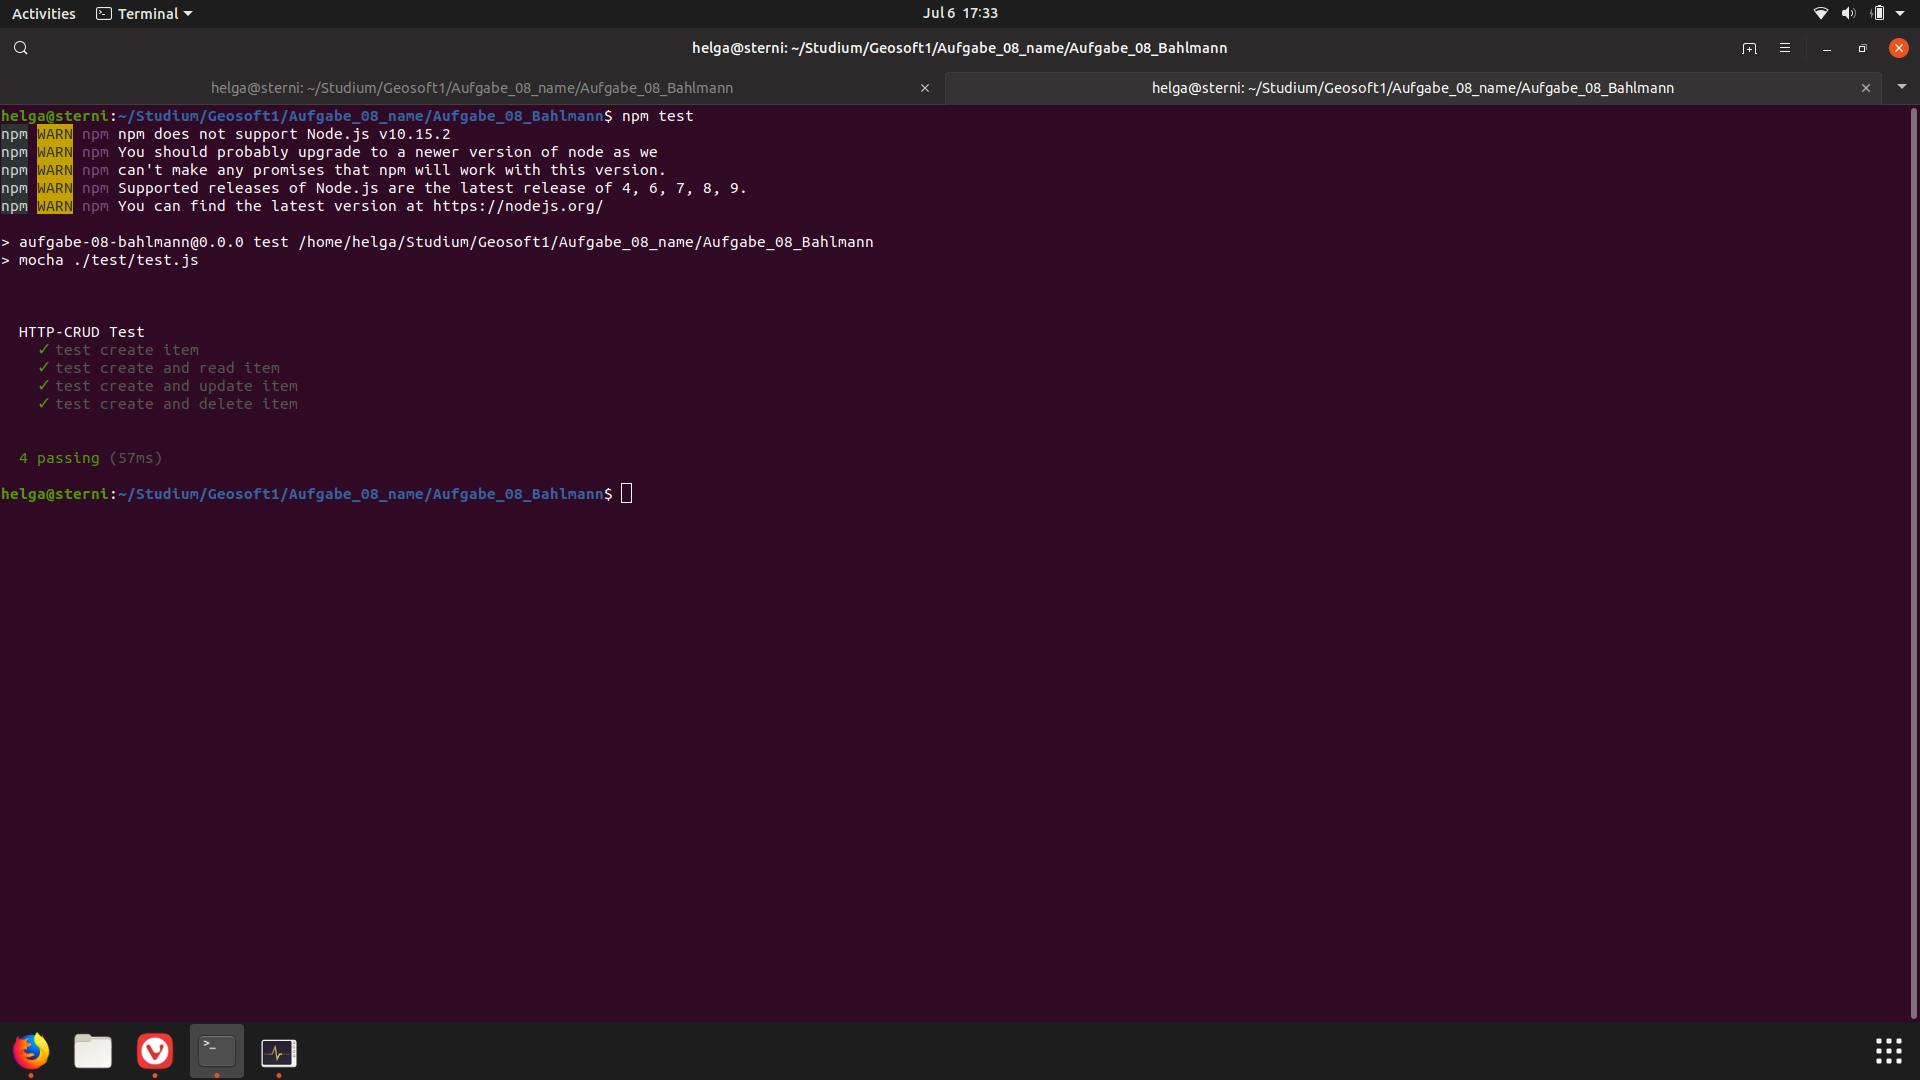Open the Activities overview
1920x1080 pixels.
44,13
